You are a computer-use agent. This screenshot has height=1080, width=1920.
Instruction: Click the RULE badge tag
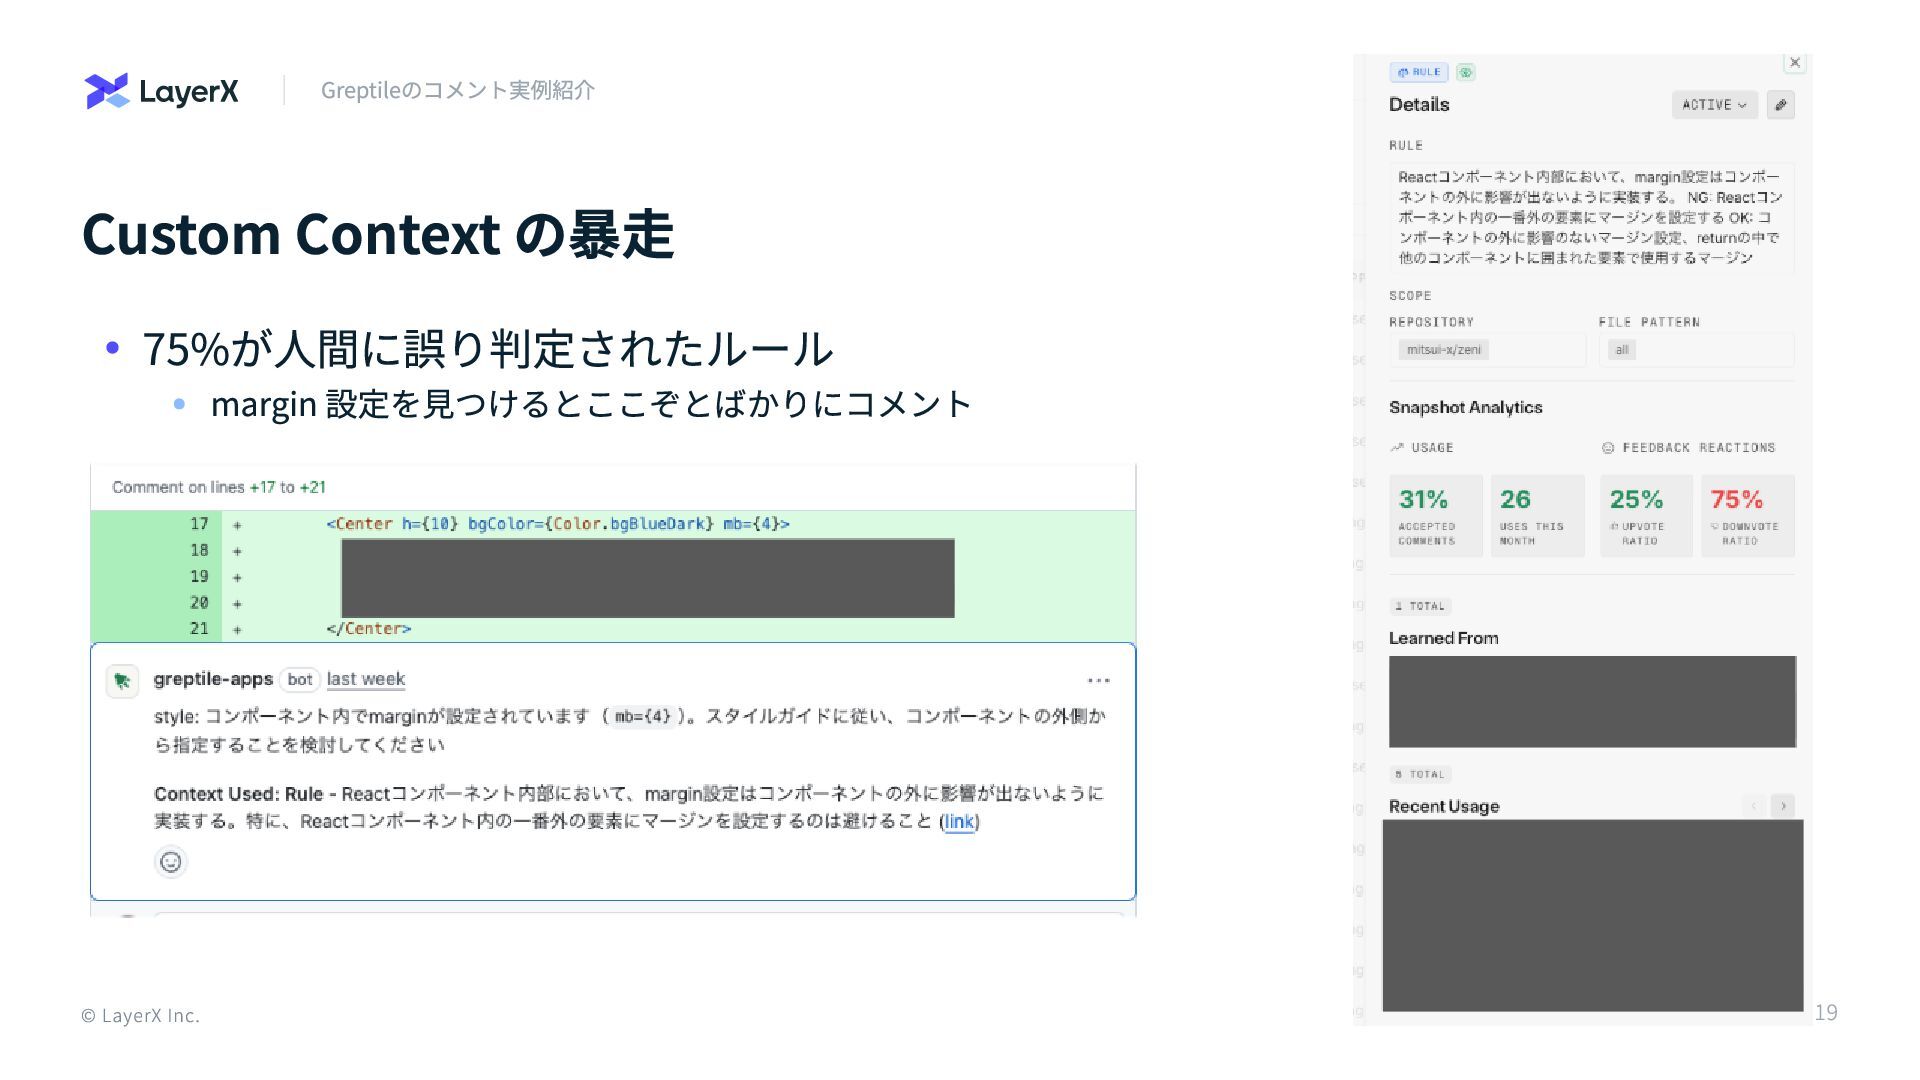coord(1419,72)
